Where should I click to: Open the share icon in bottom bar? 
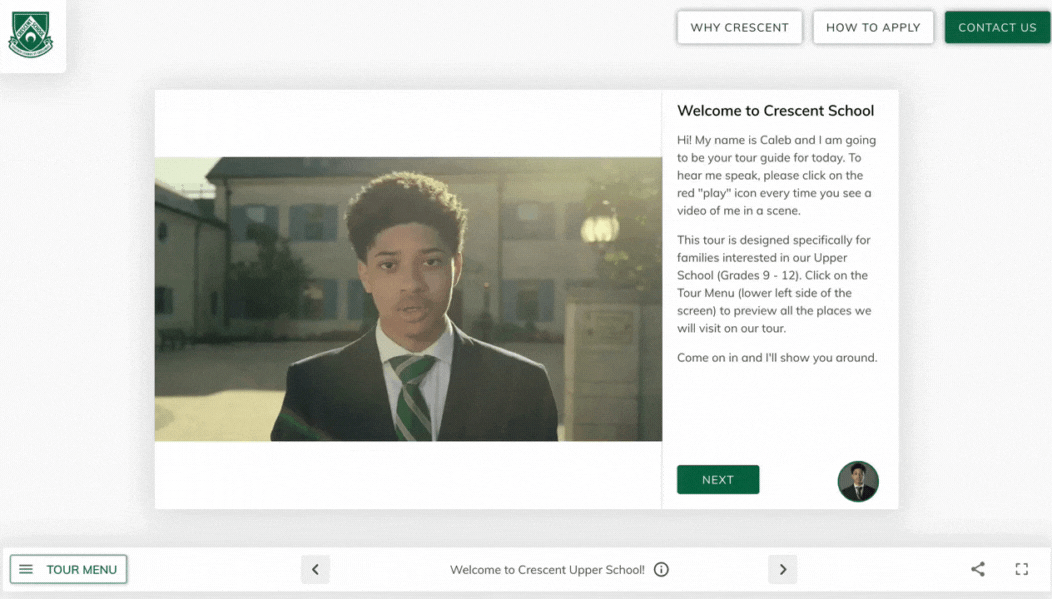tap(978, 569)
